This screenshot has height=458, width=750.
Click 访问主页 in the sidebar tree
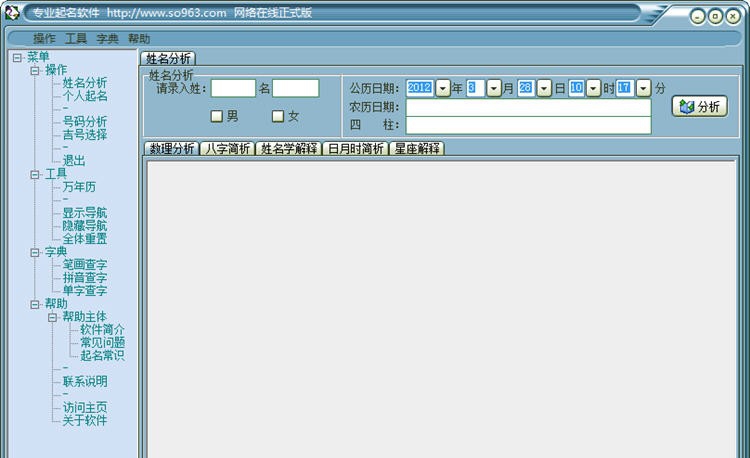85,407
